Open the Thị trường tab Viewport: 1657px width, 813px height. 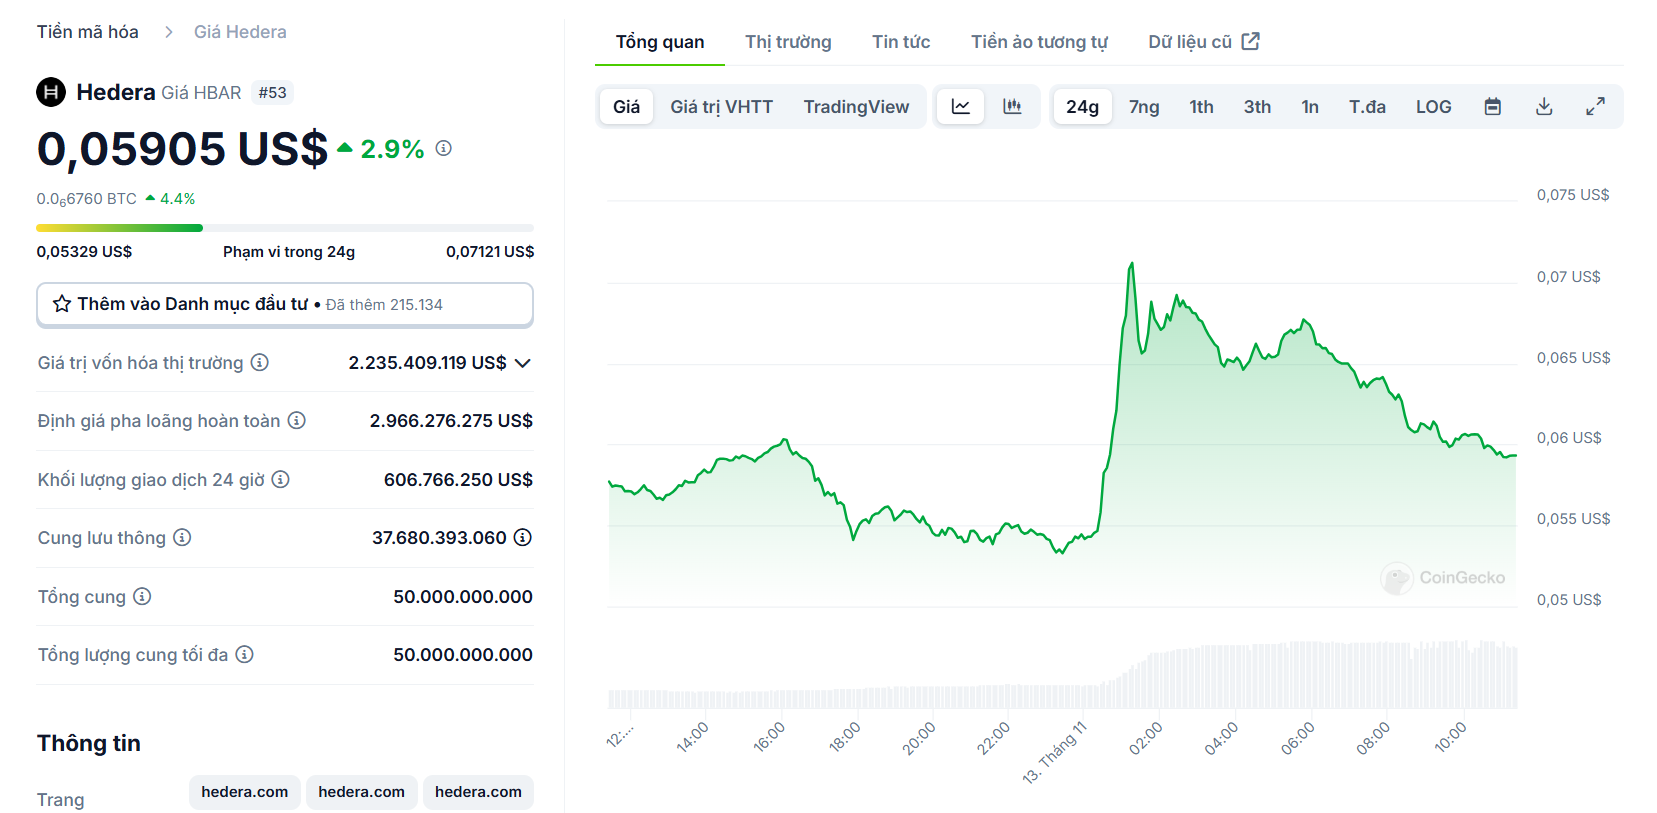click(x=788, y=42)
